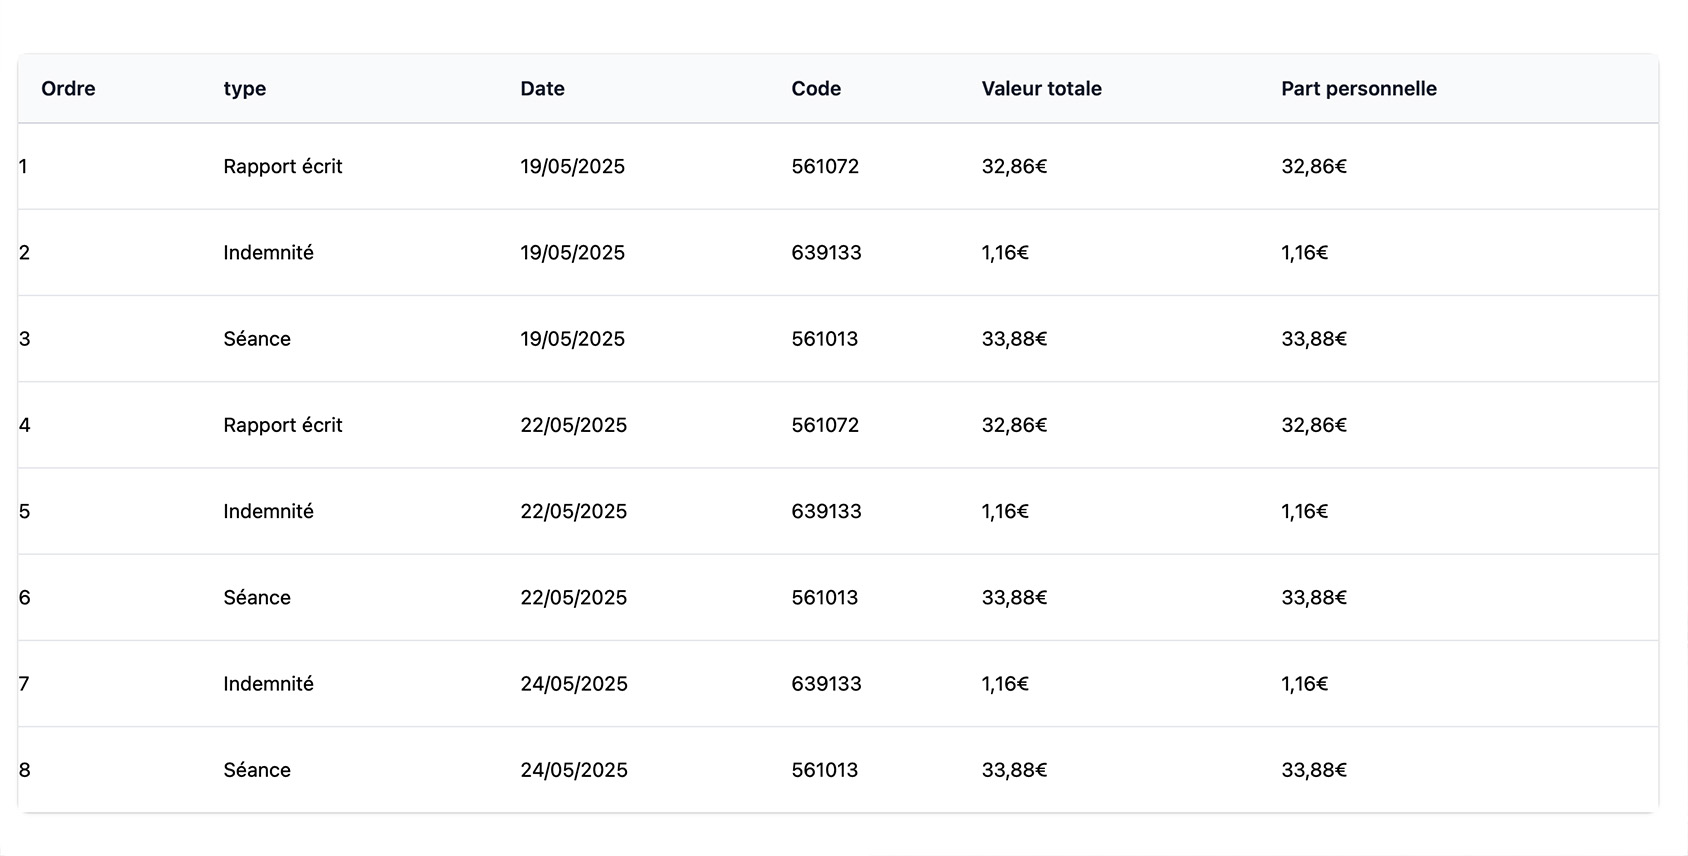
Task: Select Indemnité in row 7
Action: (268, 684)
